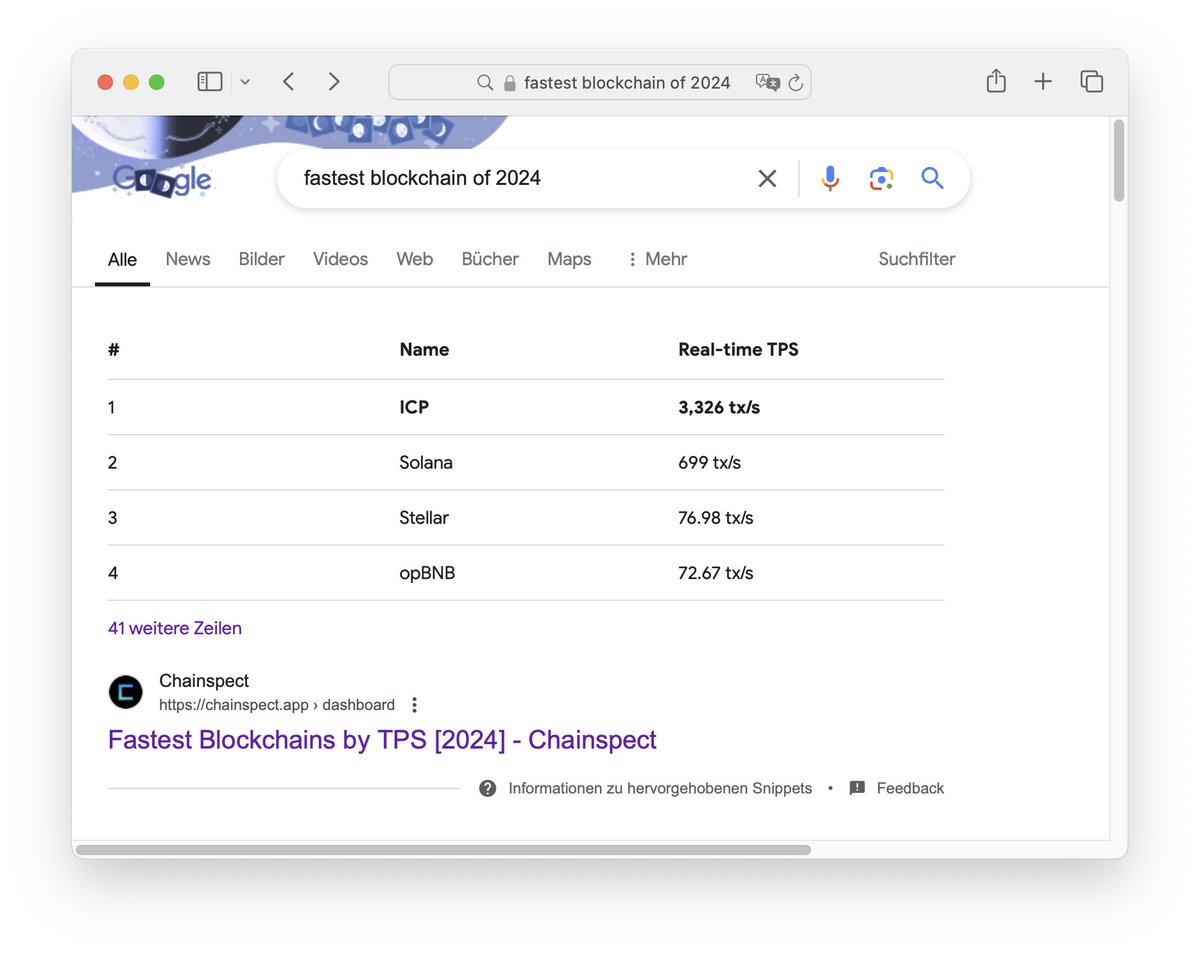1200x954 pixels.
Task: Submit search with the blue magnifier icon
Action: pyautogui.click(x=932, y=179)
